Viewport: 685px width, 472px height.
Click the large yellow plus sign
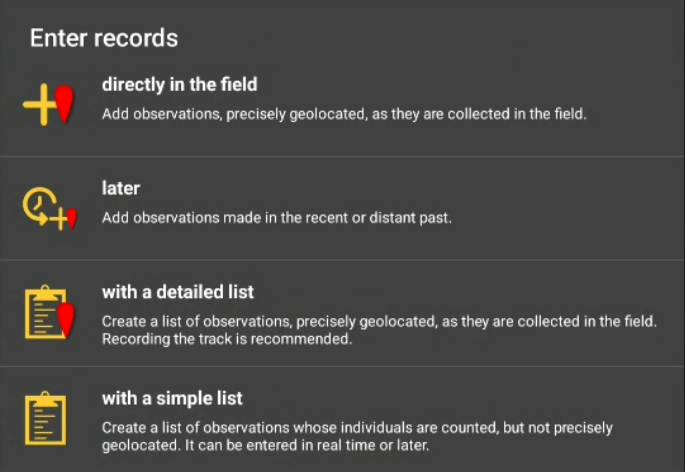point(39,104)
